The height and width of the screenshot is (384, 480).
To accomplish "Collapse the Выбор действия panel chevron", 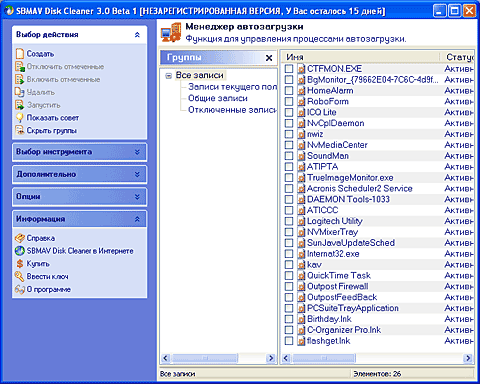I will pyautogui.click(x=137, y=35).
